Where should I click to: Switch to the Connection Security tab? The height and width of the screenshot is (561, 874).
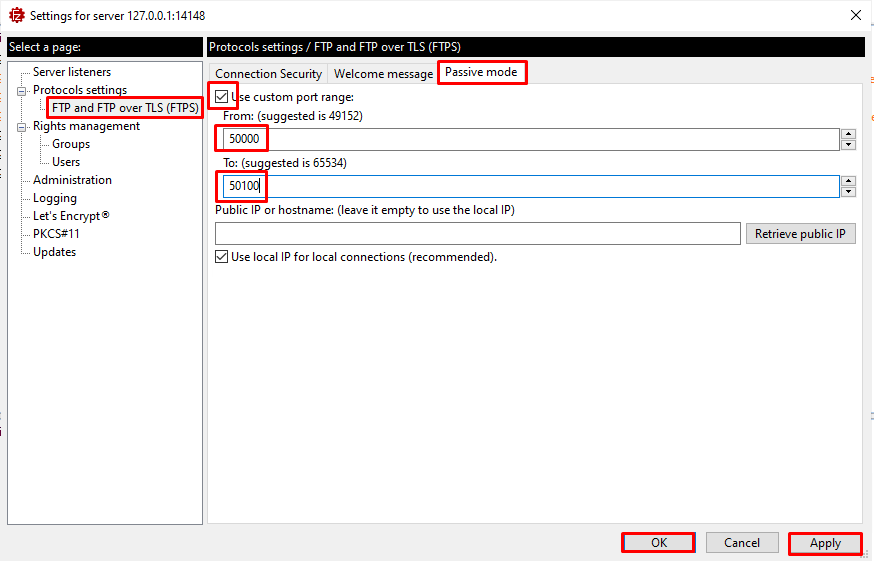pos(268,74)
